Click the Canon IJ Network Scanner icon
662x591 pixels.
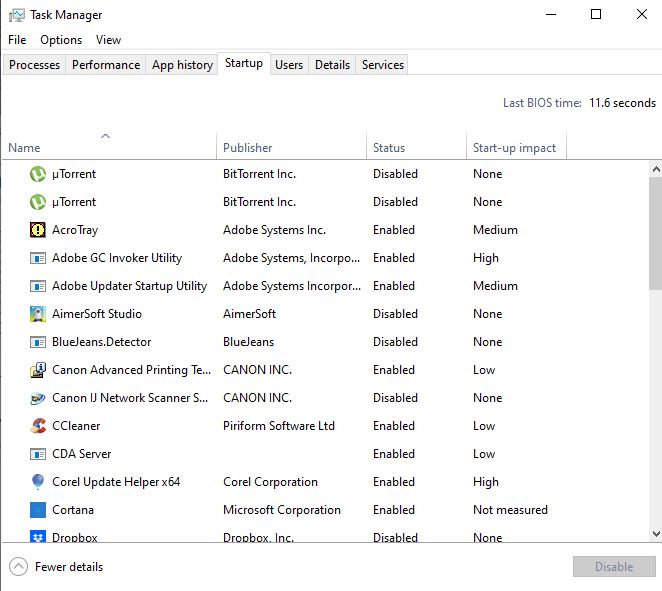(38, 398)
